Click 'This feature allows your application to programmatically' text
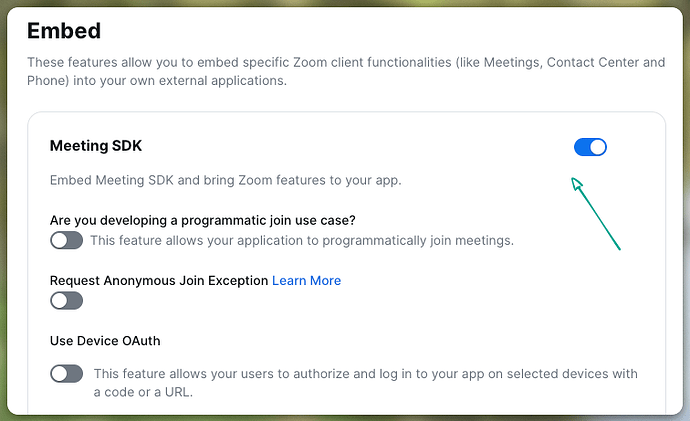 [302, 240]
